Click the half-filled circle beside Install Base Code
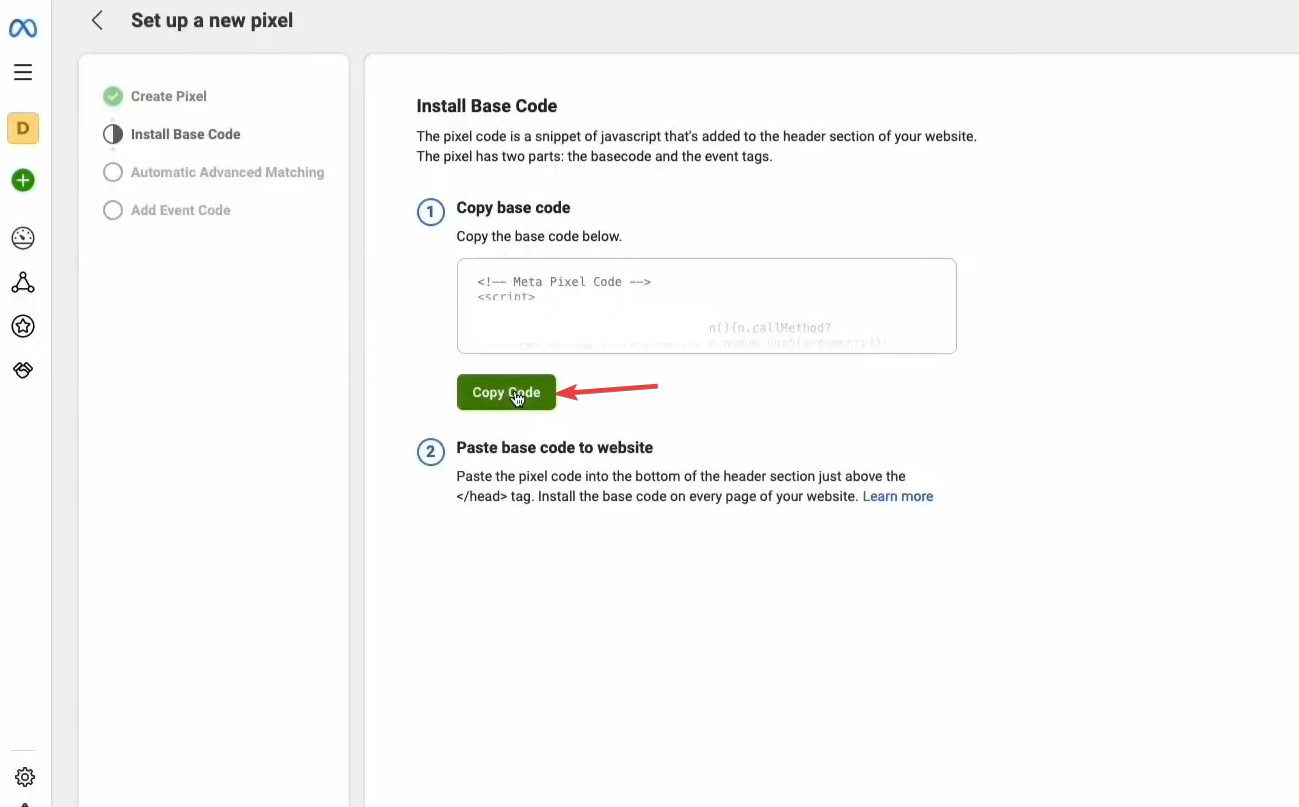Viewport: 1299px width, 807px height. click(113, 134)
